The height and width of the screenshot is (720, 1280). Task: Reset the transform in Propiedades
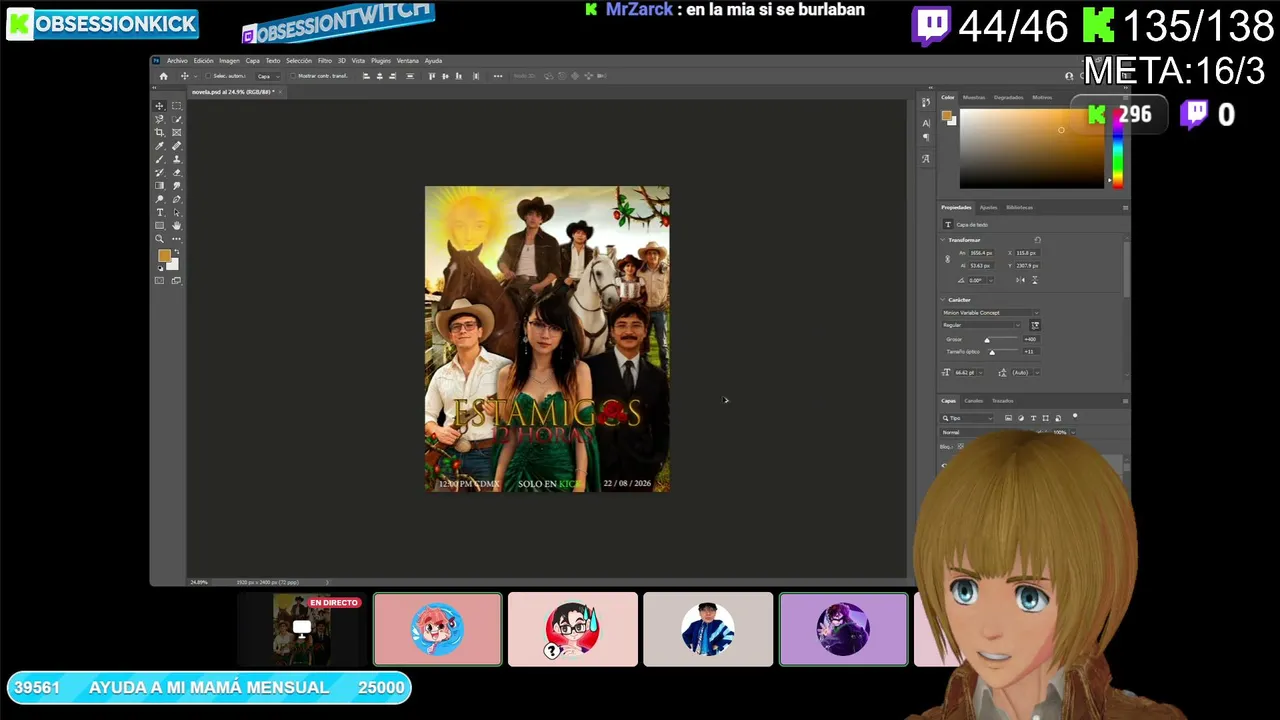[x=1037, y=240]
